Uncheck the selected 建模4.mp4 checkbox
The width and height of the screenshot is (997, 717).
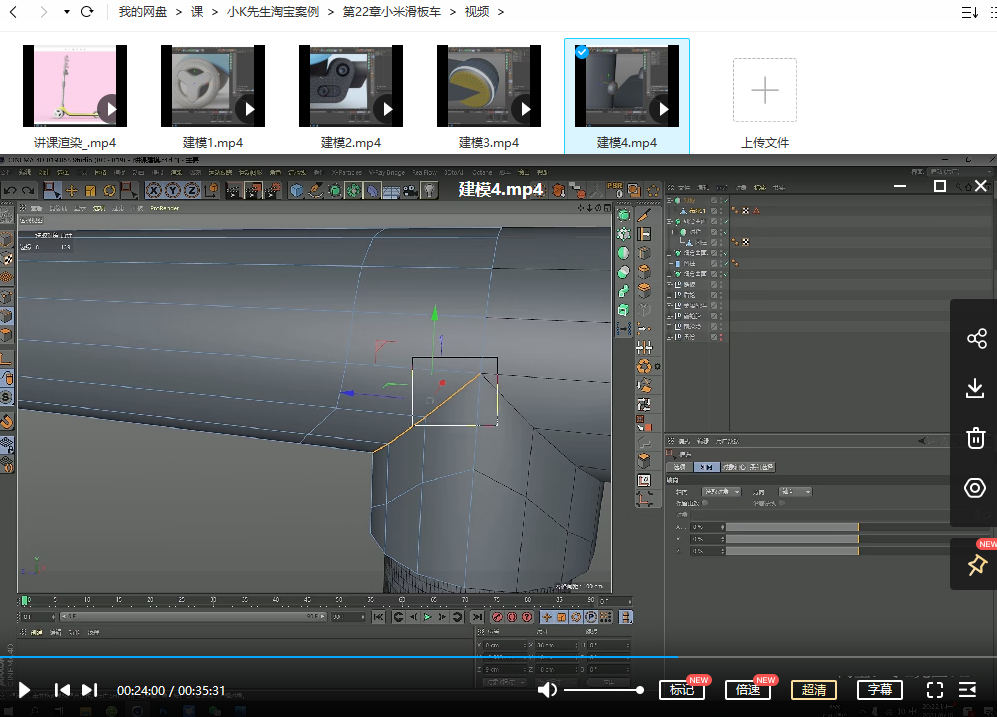tap(581, 52)
